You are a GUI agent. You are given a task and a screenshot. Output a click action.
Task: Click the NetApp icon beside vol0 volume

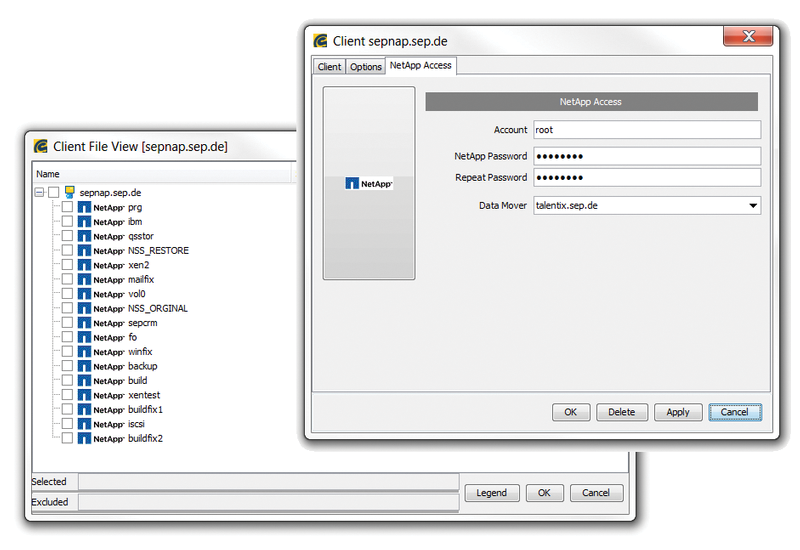point(84,294)
